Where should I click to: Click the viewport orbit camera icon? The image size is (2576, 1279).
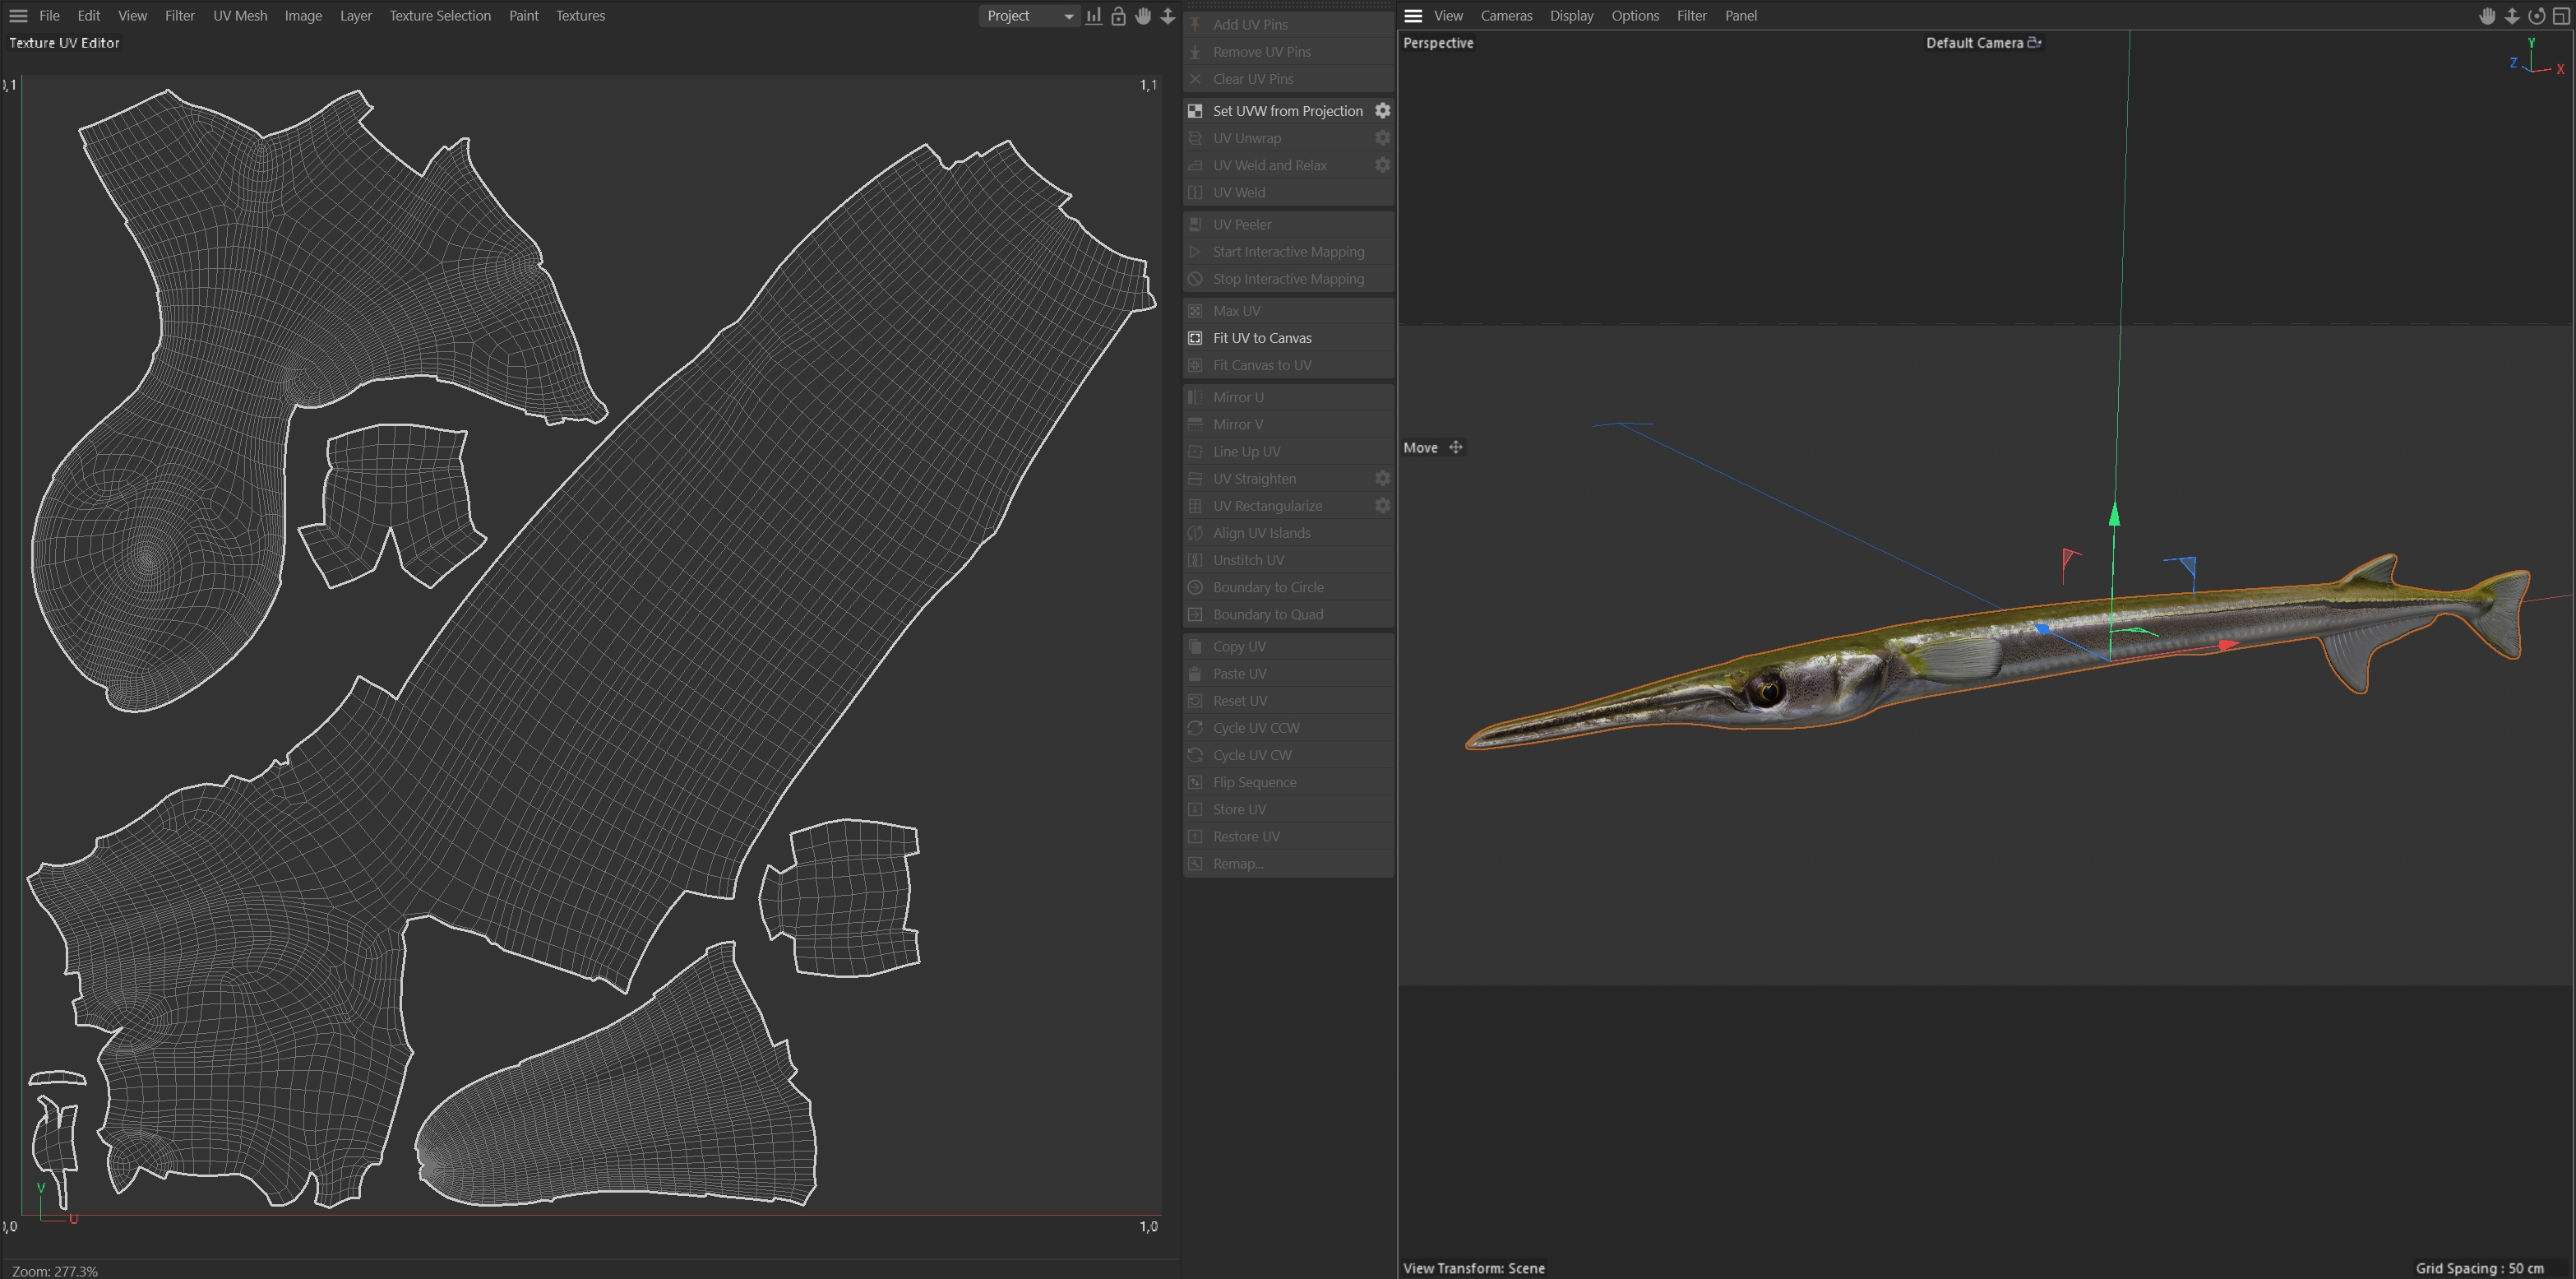(2536, 16)
